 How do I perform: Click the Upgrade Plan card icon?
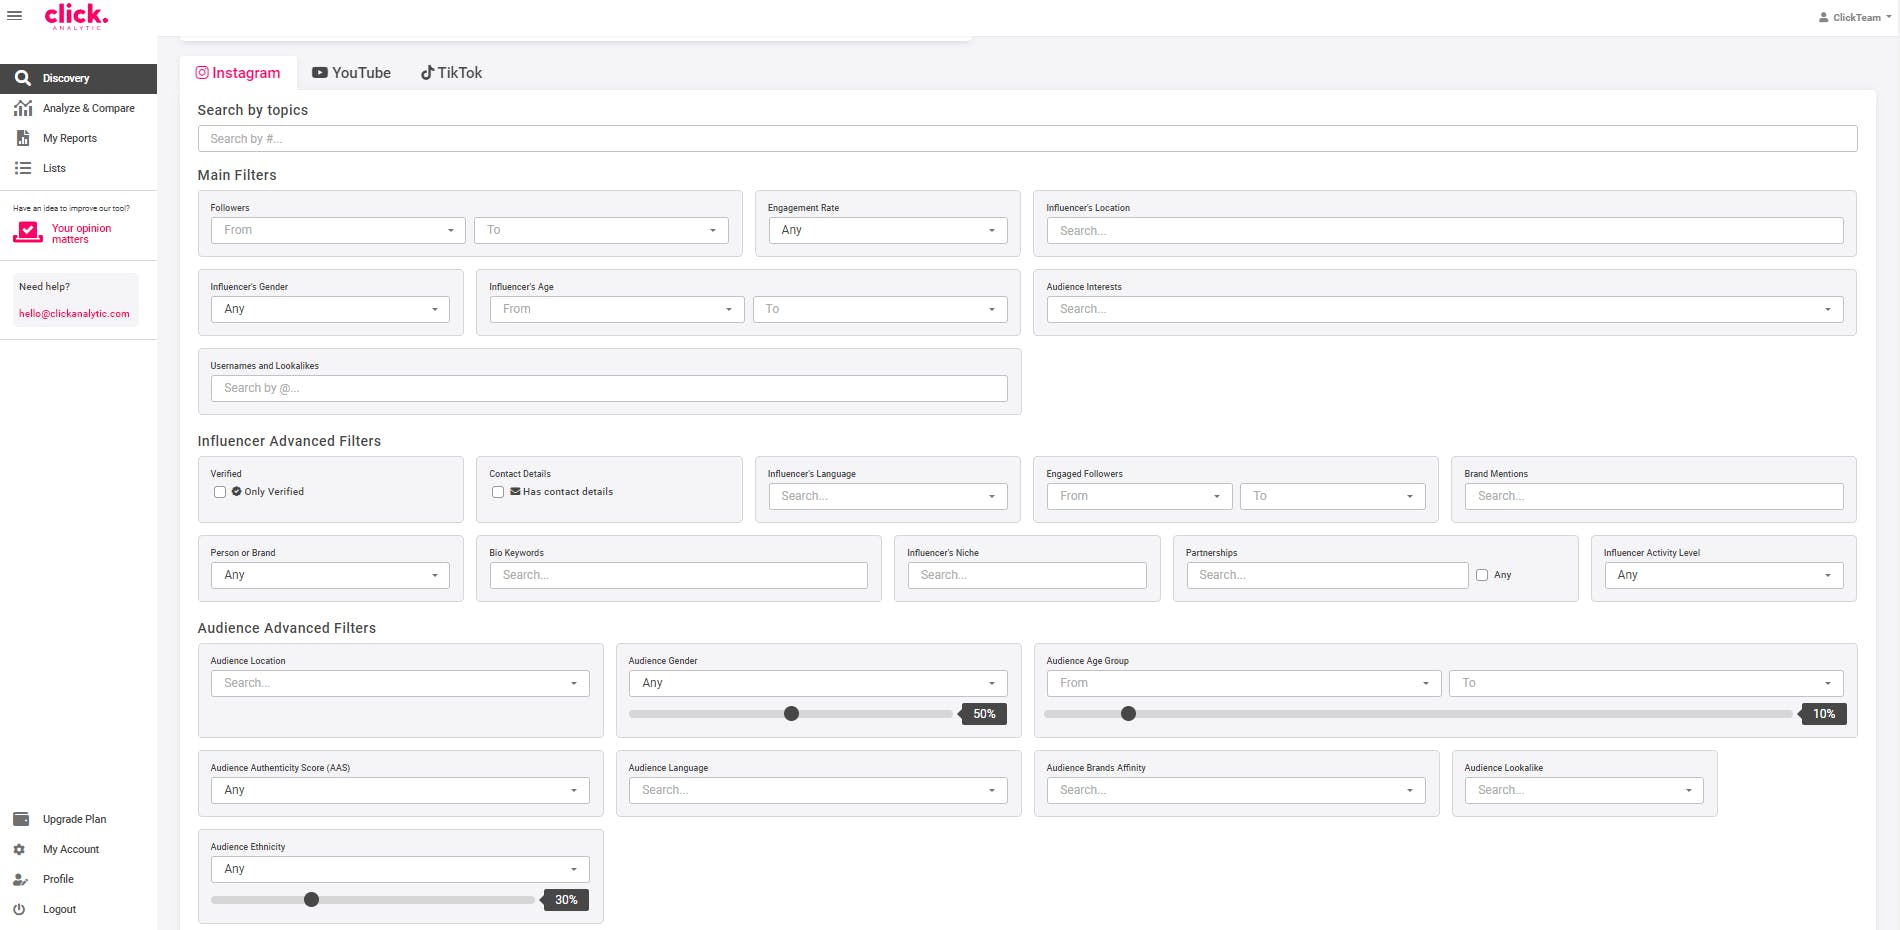pyautogui.click(x=21, y=819)
